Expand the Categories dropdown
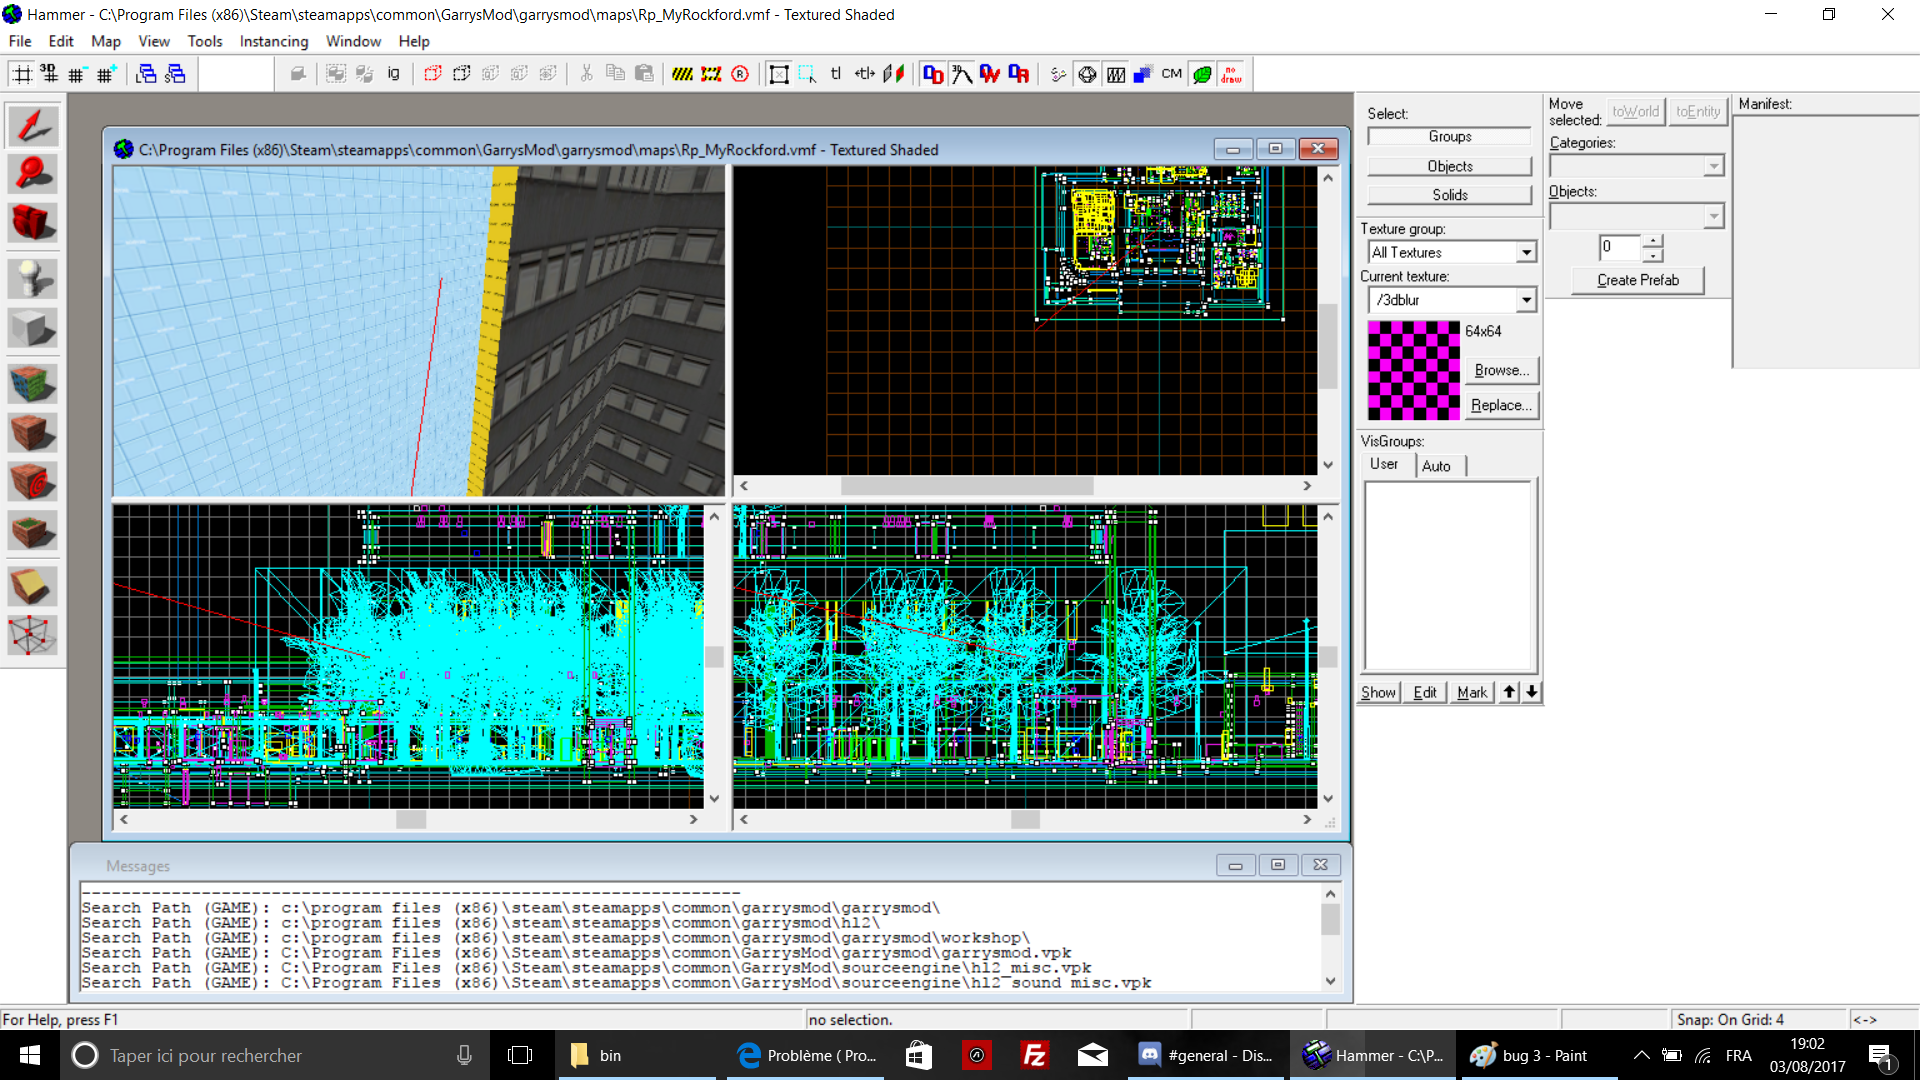 tap(1714, 166)
